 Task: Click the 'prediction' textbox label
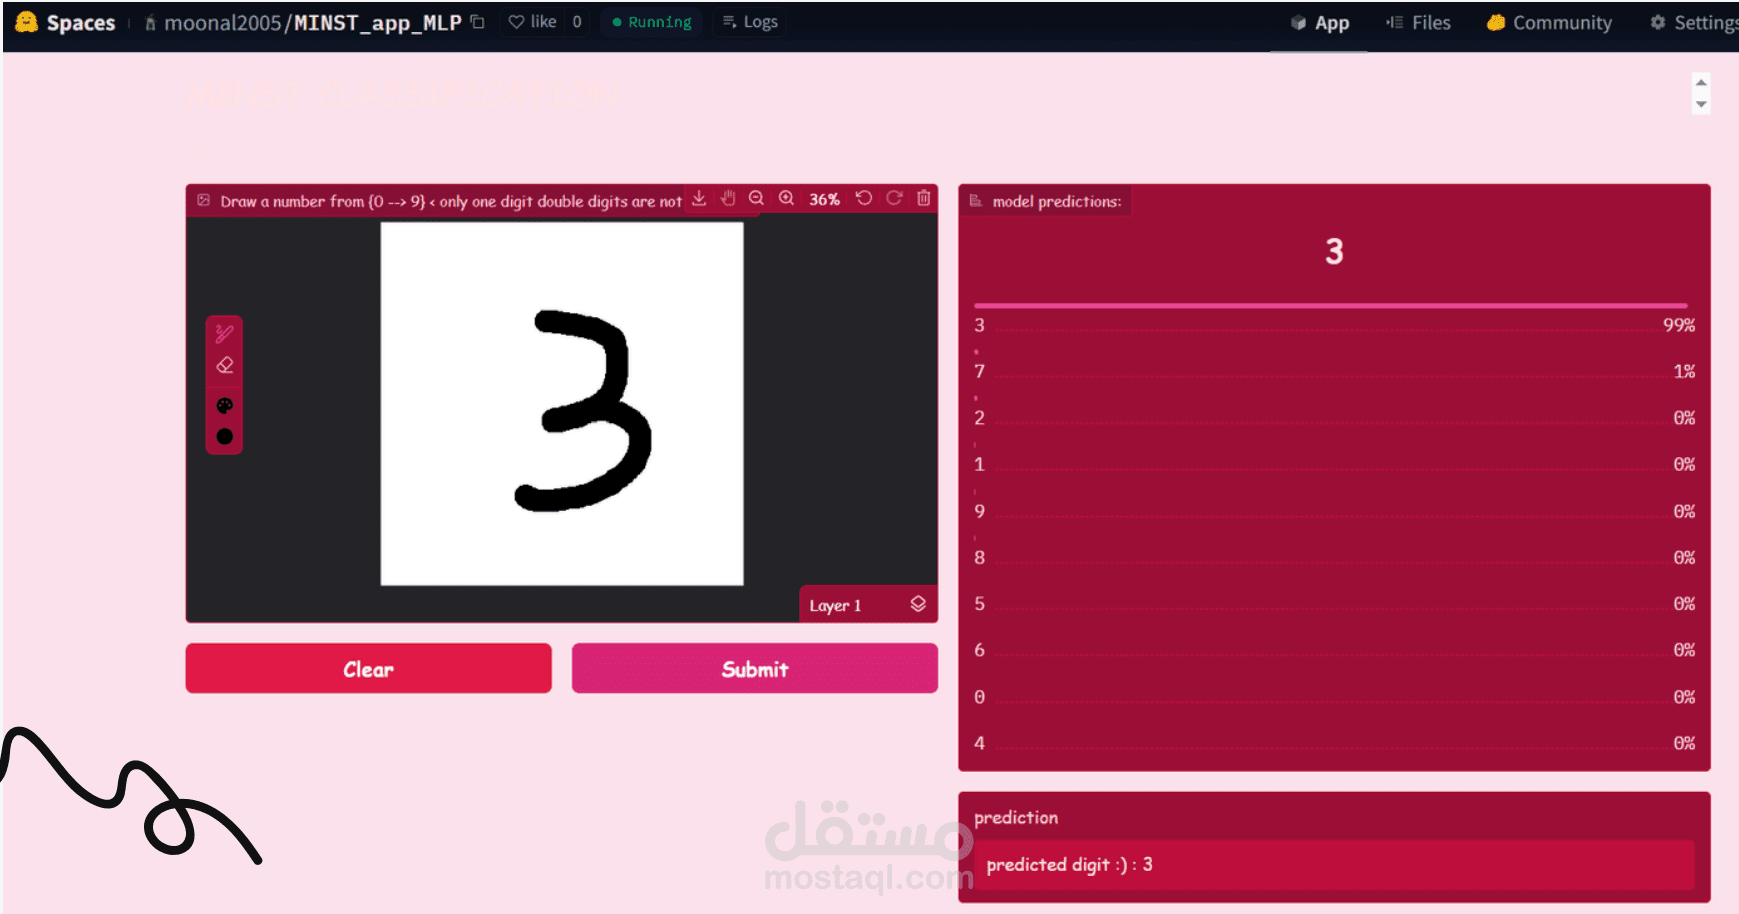(x=1016, y=817)
